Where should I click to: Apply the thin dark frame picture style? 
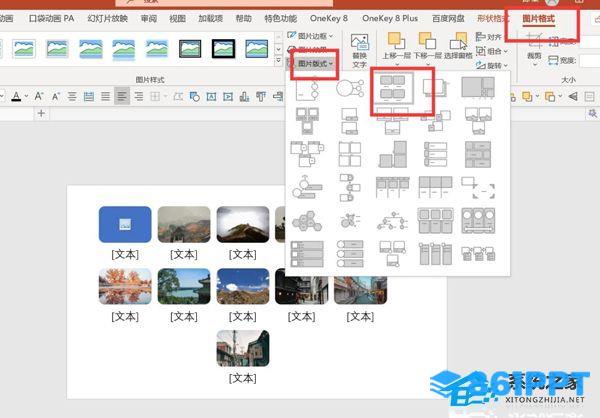point(190,49)
